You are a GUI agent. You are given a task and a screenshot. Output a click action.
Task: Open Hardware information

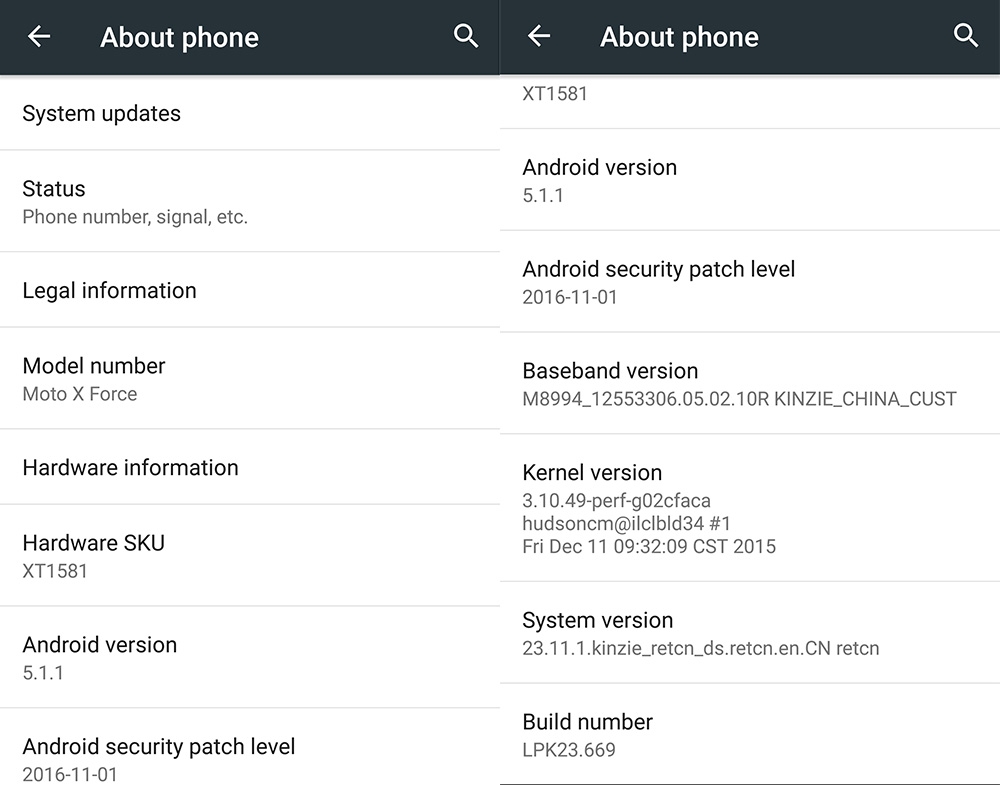(249, 467)
